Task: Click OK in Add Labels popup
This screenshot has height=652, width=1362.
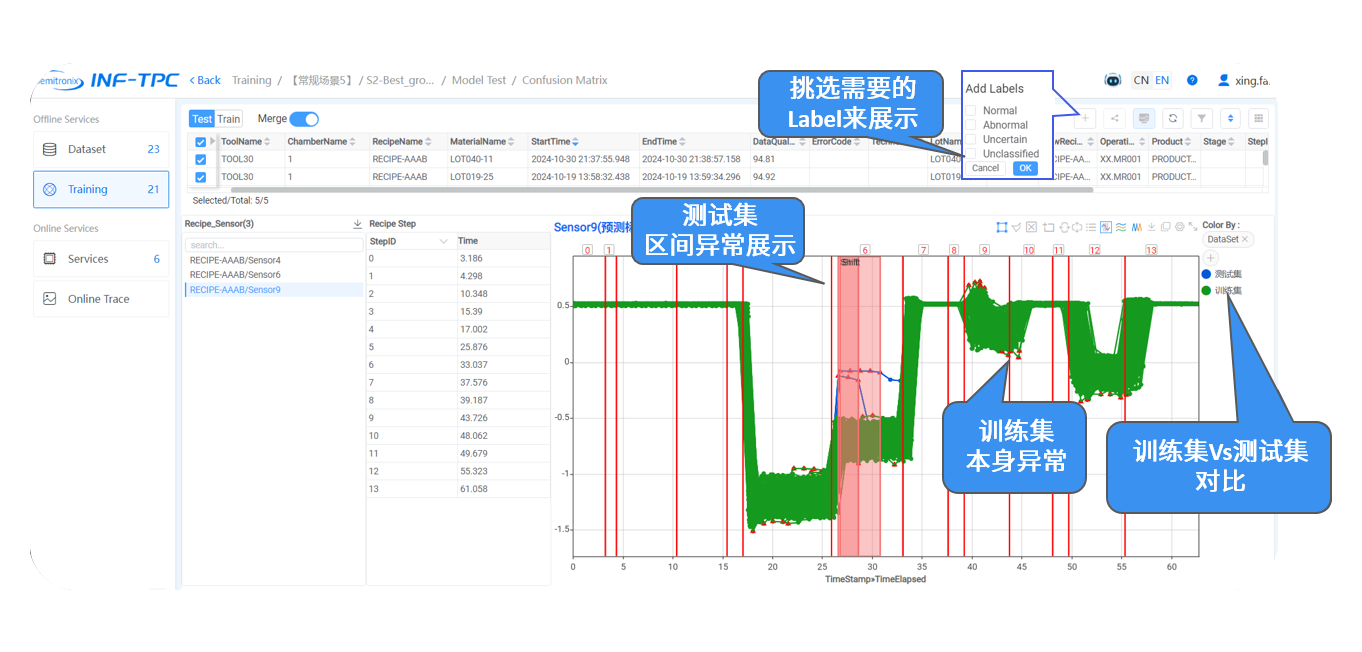Action: (x=1025, y=168)
